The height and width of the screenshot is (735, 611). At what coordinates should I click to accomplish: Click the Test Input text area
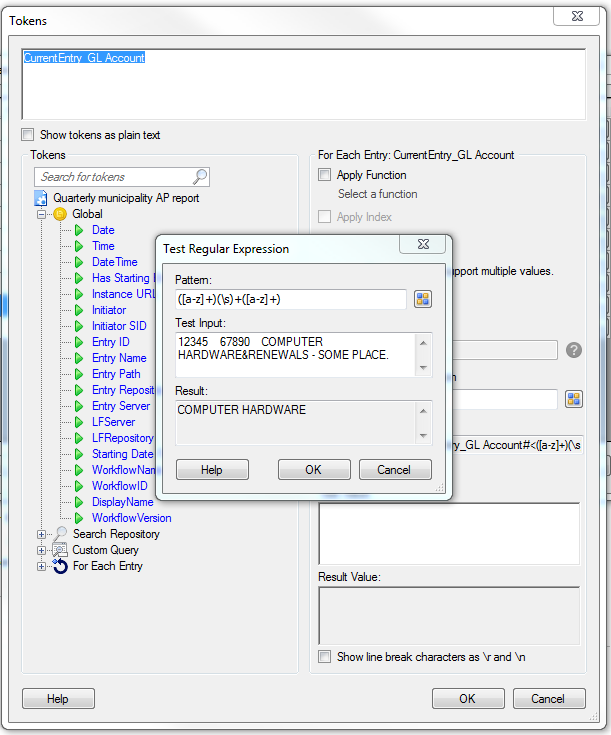pyautogui.click(x=295, y=355)
